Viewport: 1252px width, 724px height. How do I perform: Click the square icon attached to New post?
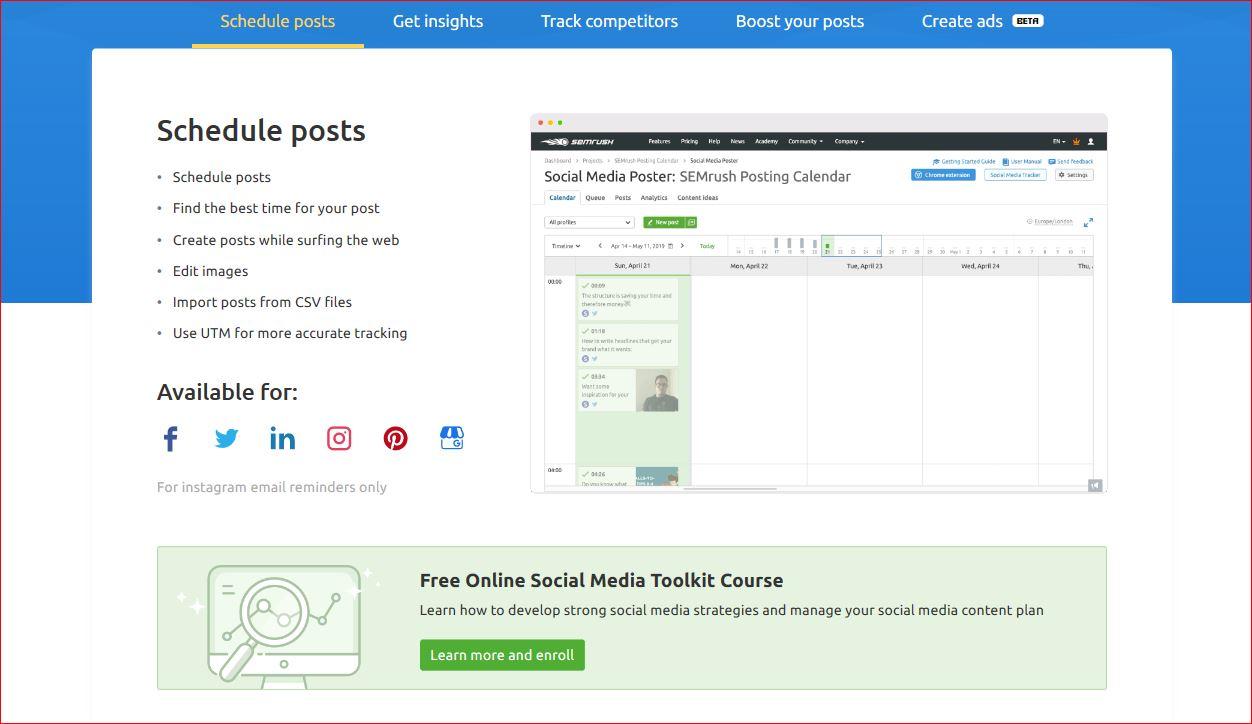click(692, 222)
